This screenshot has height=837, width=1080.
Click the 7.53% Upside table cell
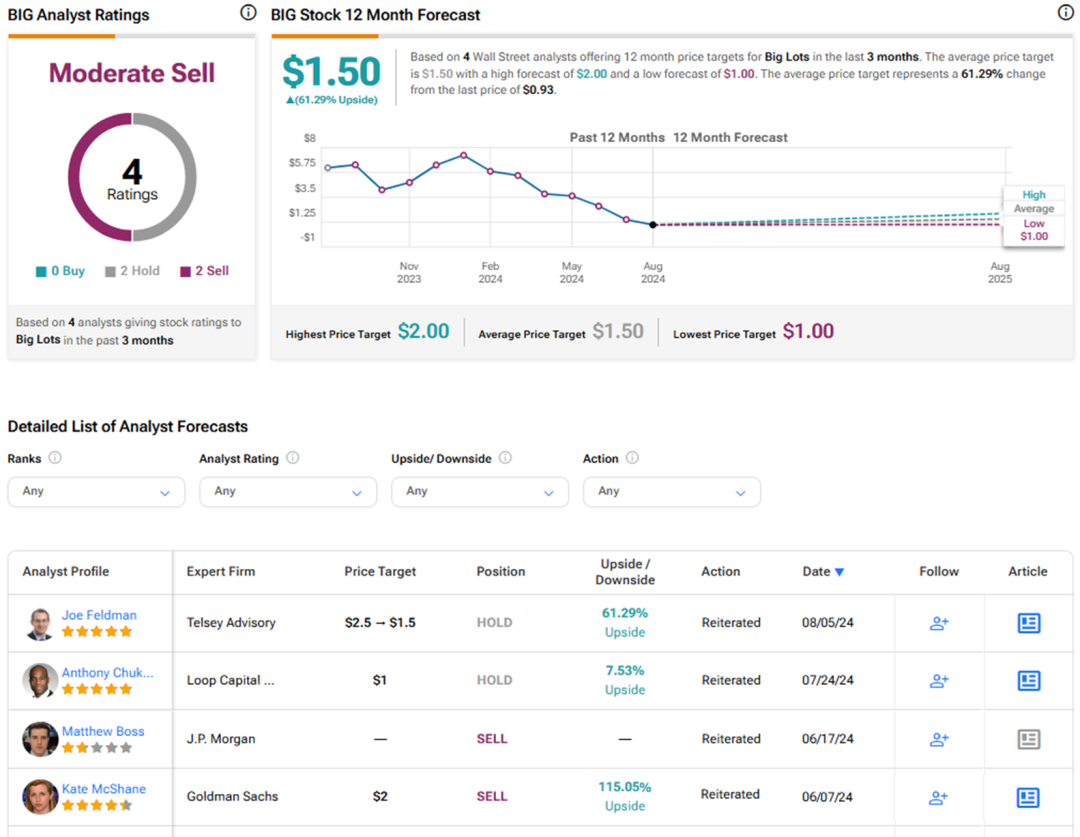tap(625, 681)
